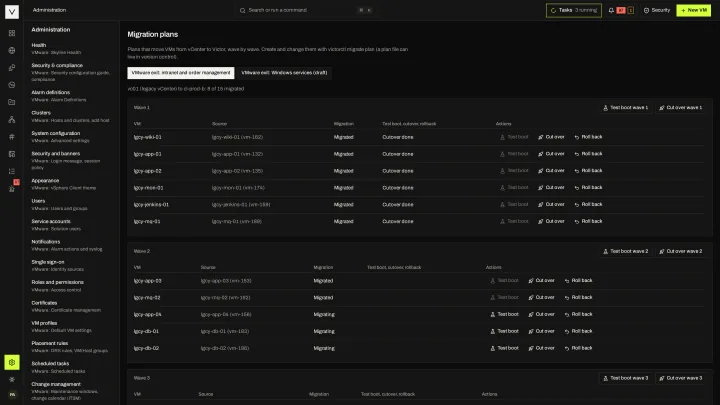The height and width of the screenshot is (405, 720).
Task: Open the hierarchy network icon in the left rail
Action: click(x=12, y=119)
